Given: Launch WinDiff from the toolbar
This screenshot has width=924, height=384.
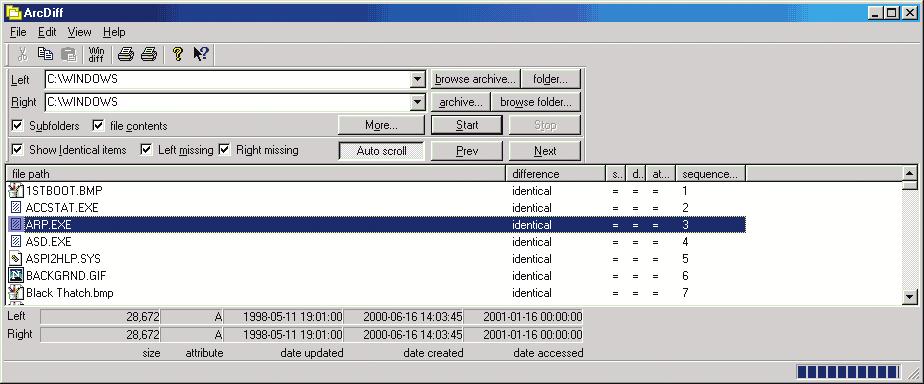Looking at the screenshot, I should coord(96,54).
